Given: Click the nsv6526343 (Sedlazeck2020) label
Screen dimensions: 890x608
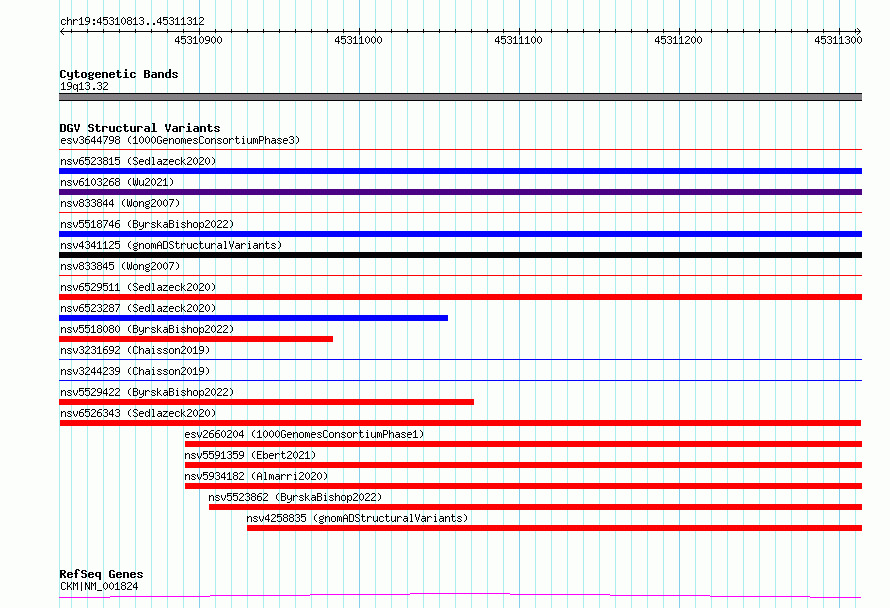Looking at the screenshot, I should pos(138,413).
